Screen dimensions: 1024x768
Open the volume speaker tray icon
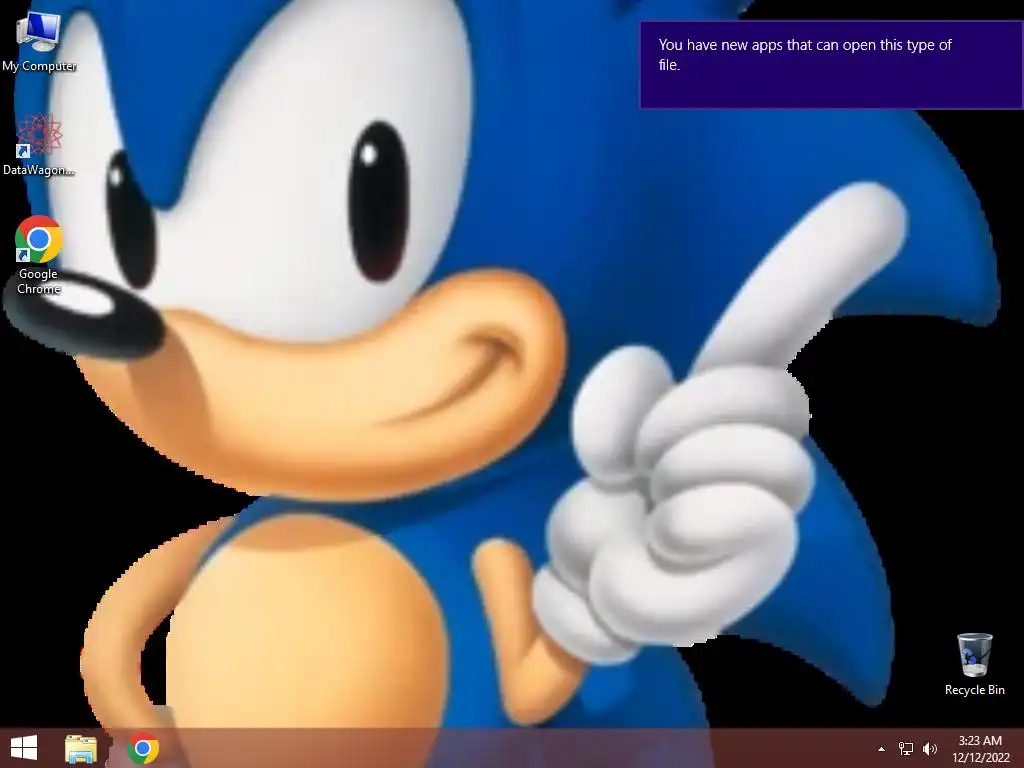coord(929,749)
